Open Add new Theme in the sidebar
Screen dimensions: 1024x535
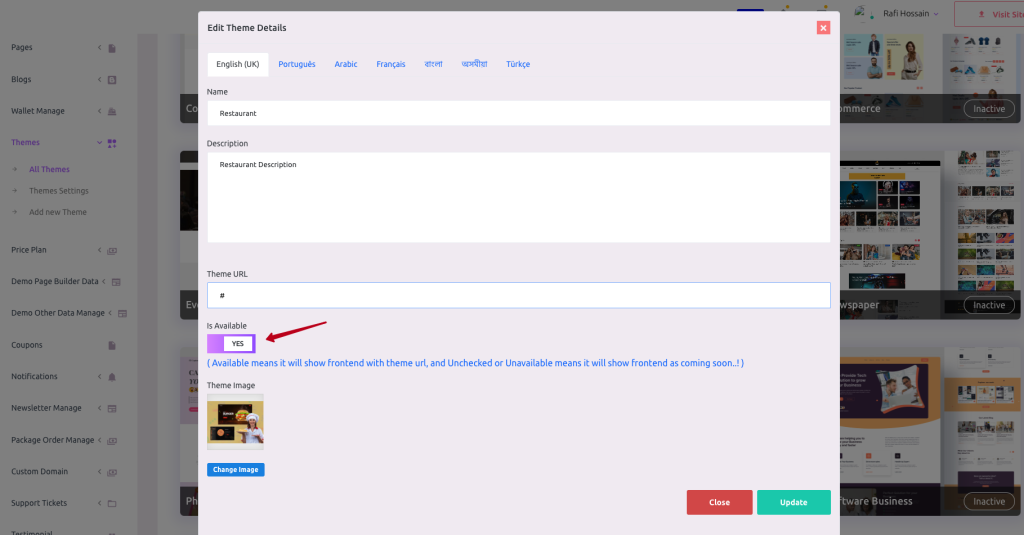point(57,212)
